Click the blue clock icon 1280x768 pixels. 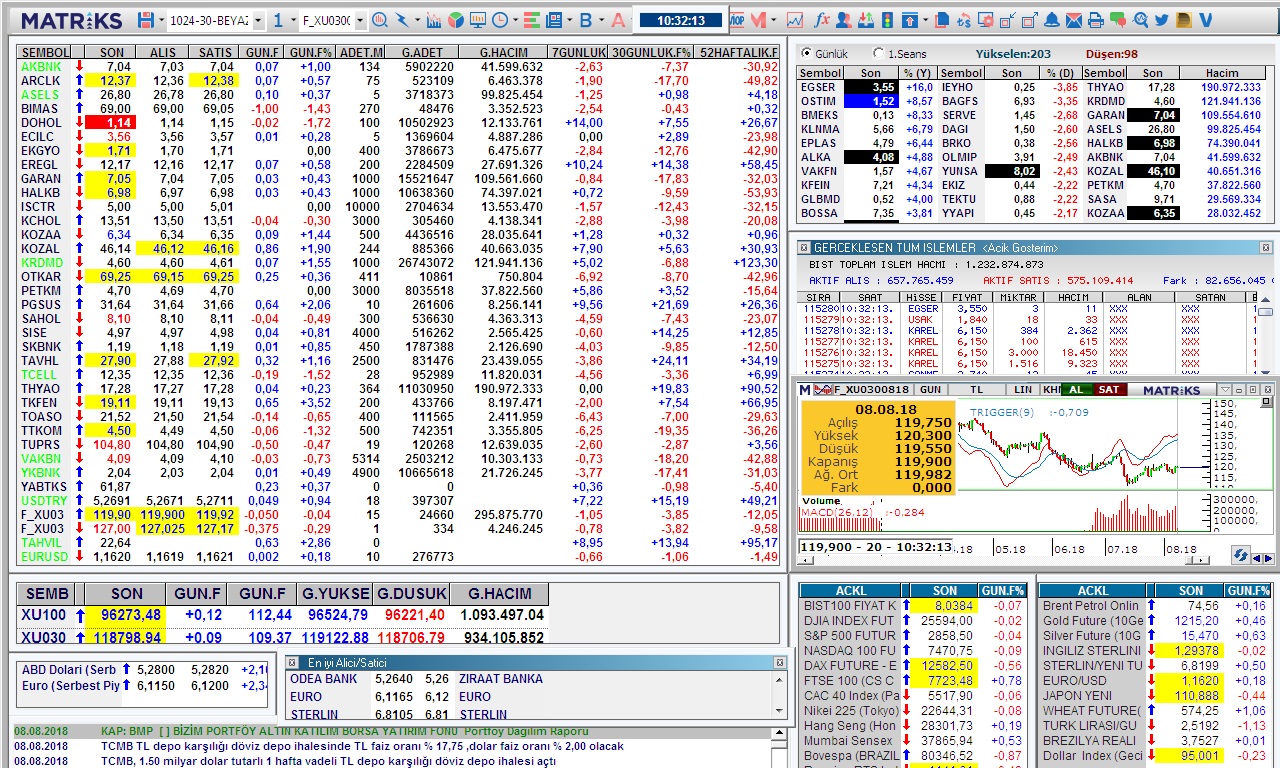point(499,20)
